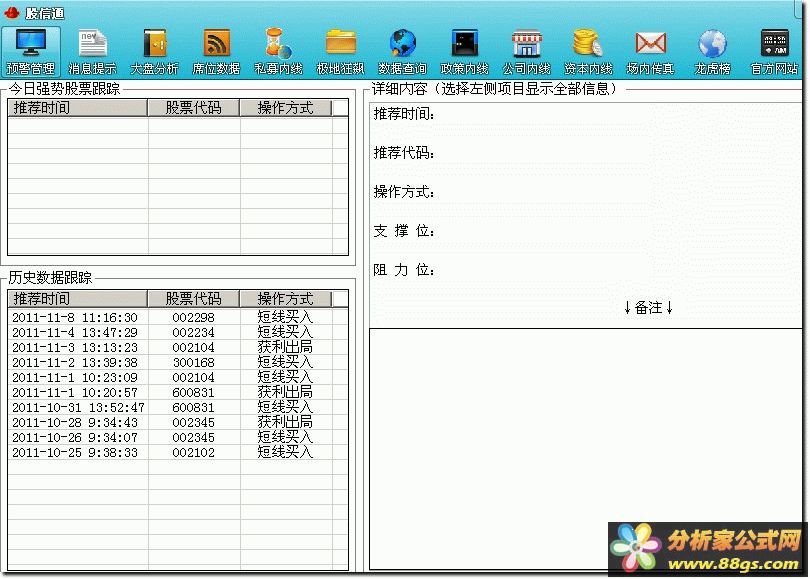The height and width of the screenshot is (579, 810).
Task: Sort today's list by 操作方式 header
Action: pos(286,108)
